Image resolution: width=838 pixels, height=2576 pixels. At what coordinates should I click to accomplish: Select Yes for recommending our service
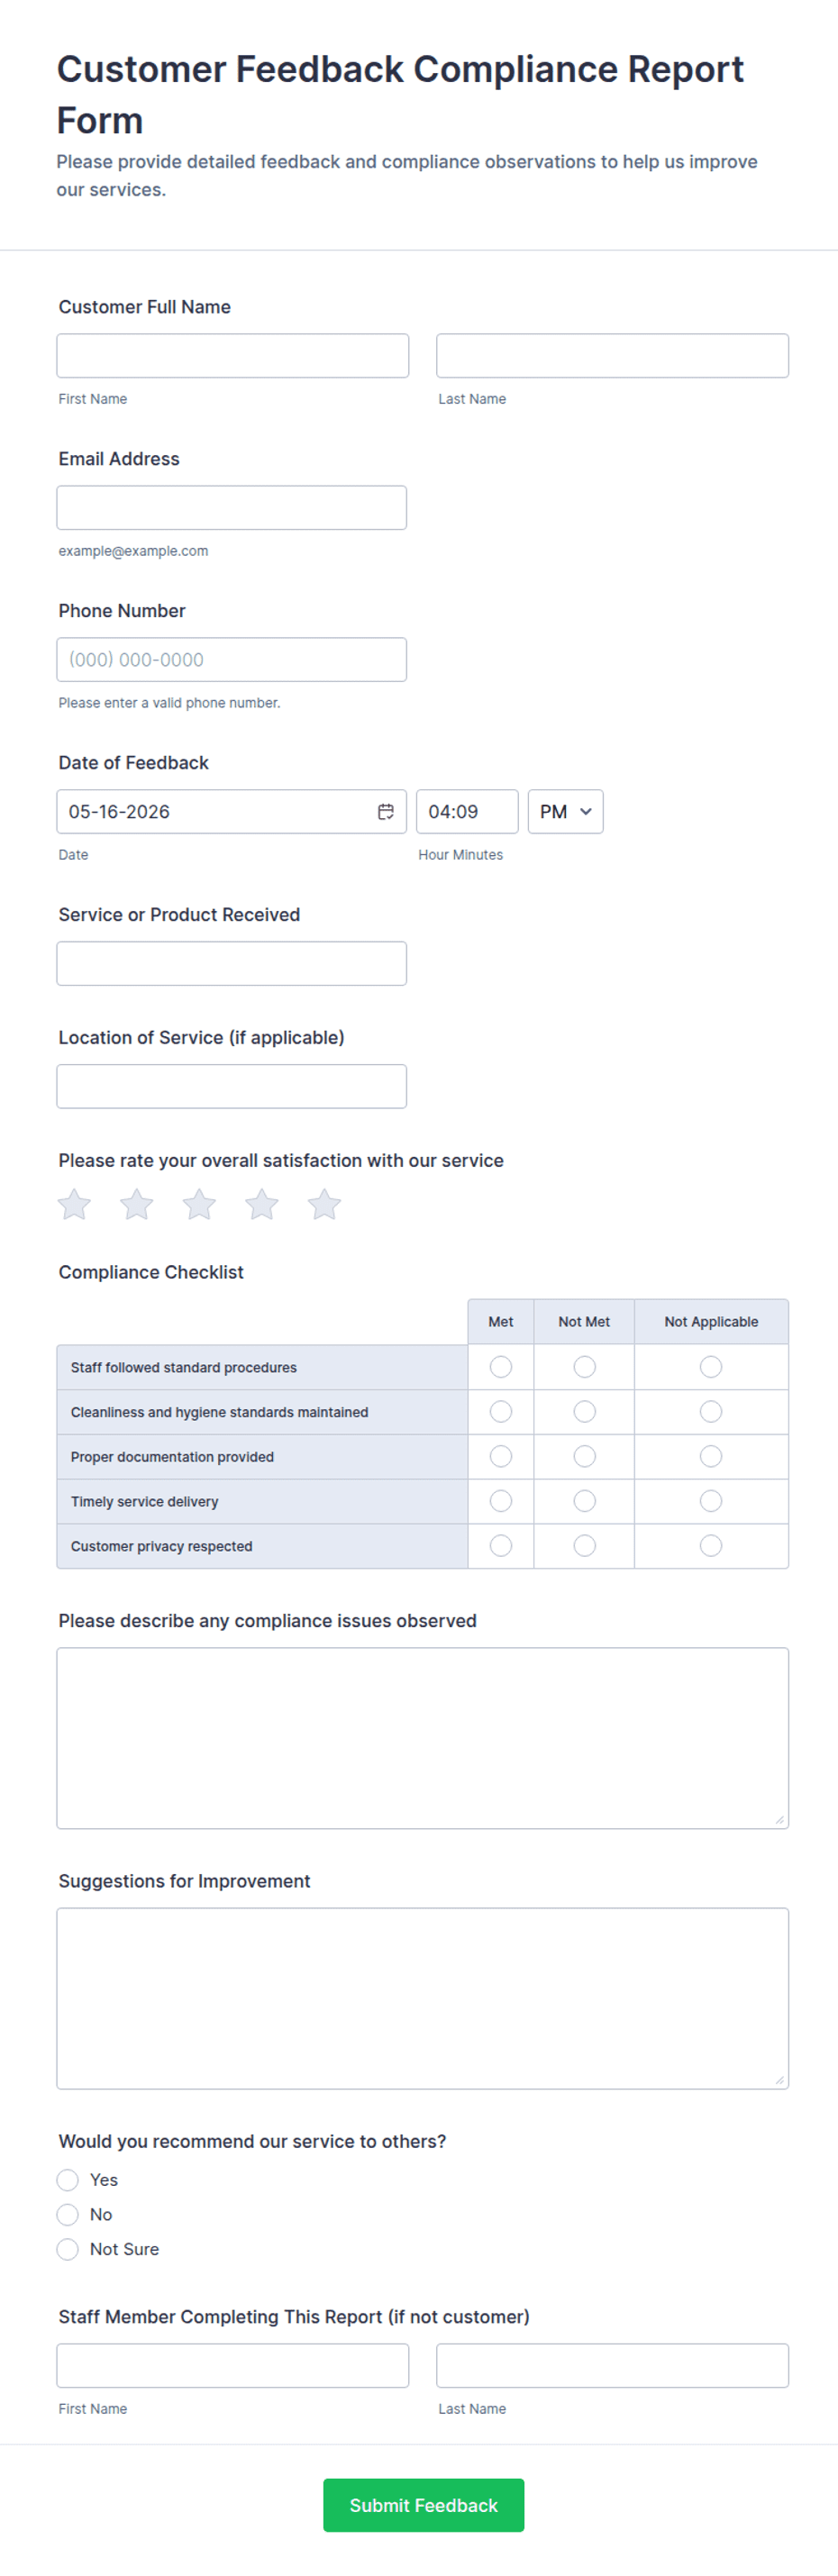coord(68,2179)
